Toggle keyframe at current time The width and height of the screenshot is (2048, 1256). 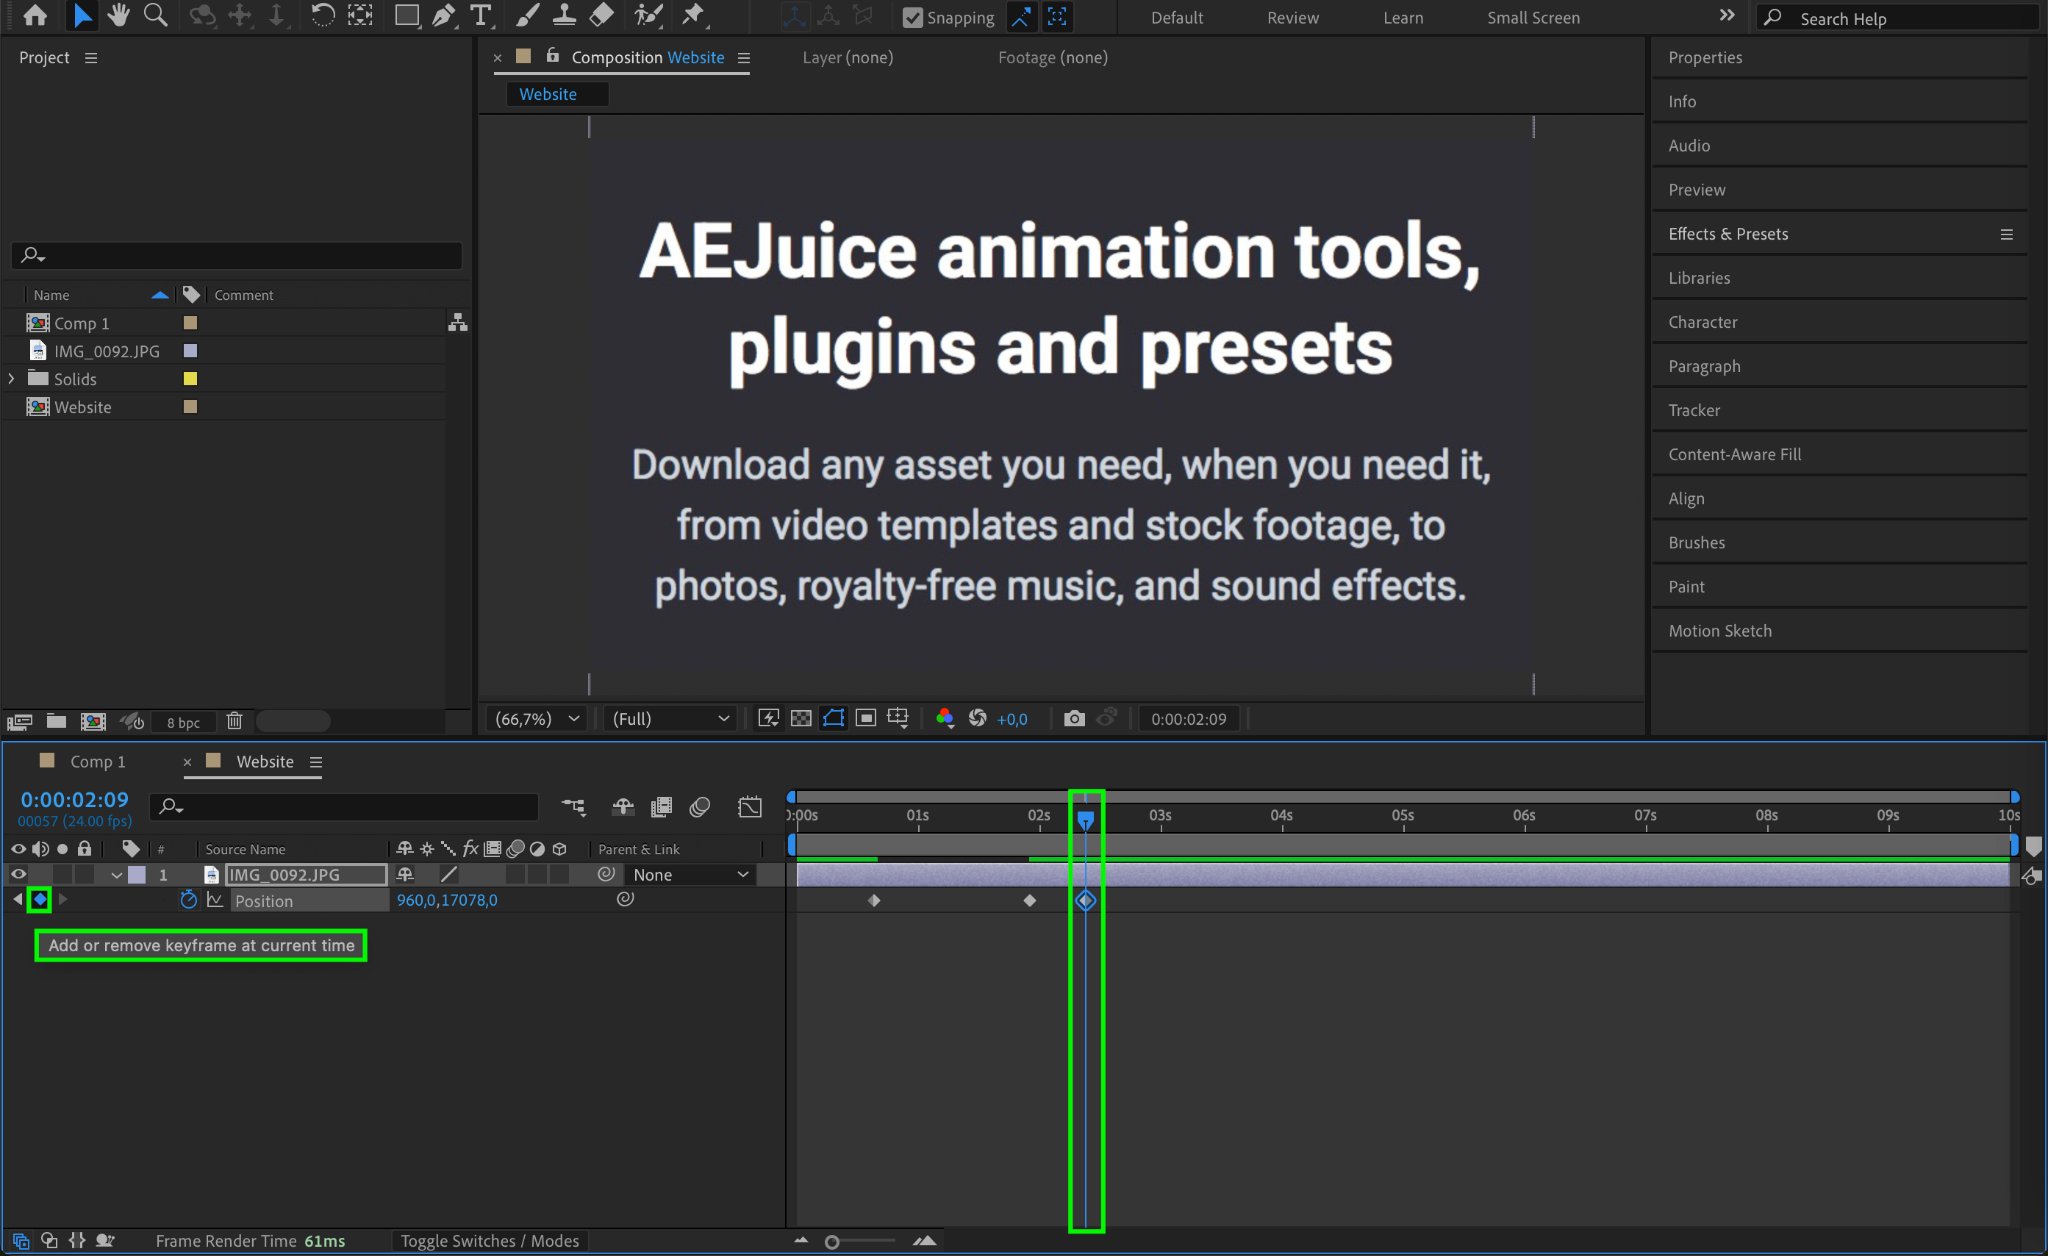click(40, 900)
